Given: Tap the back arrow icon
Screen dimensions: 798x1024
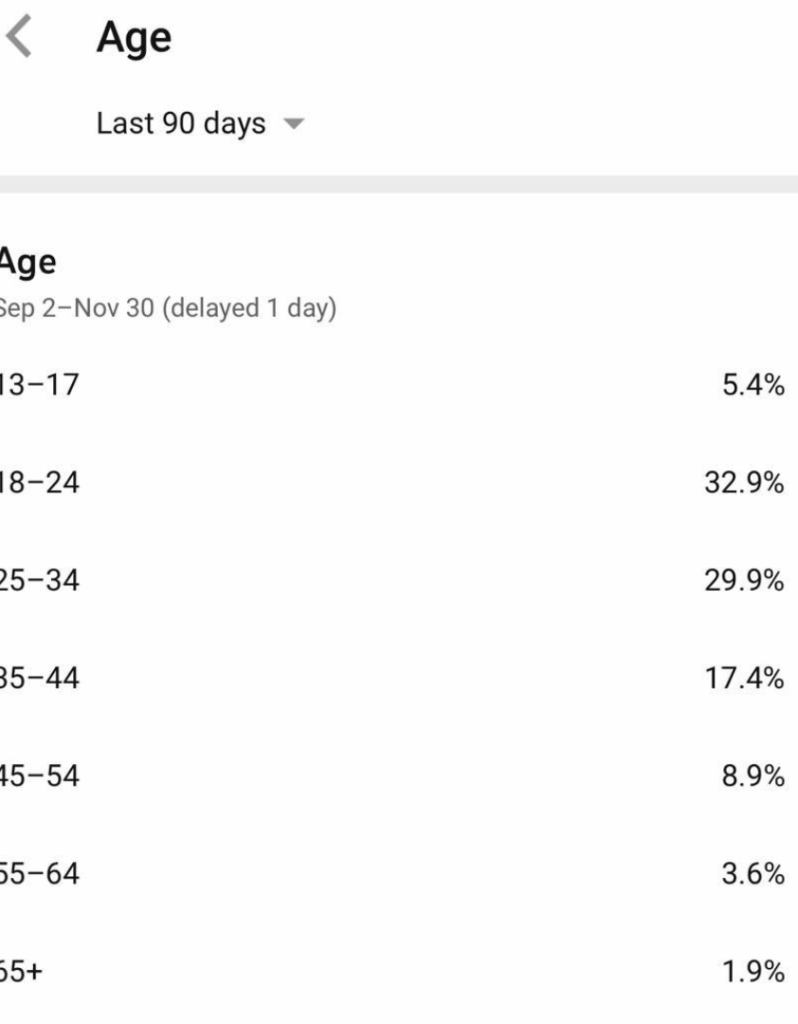Looking at the screenshot, I should click(19, 39).
